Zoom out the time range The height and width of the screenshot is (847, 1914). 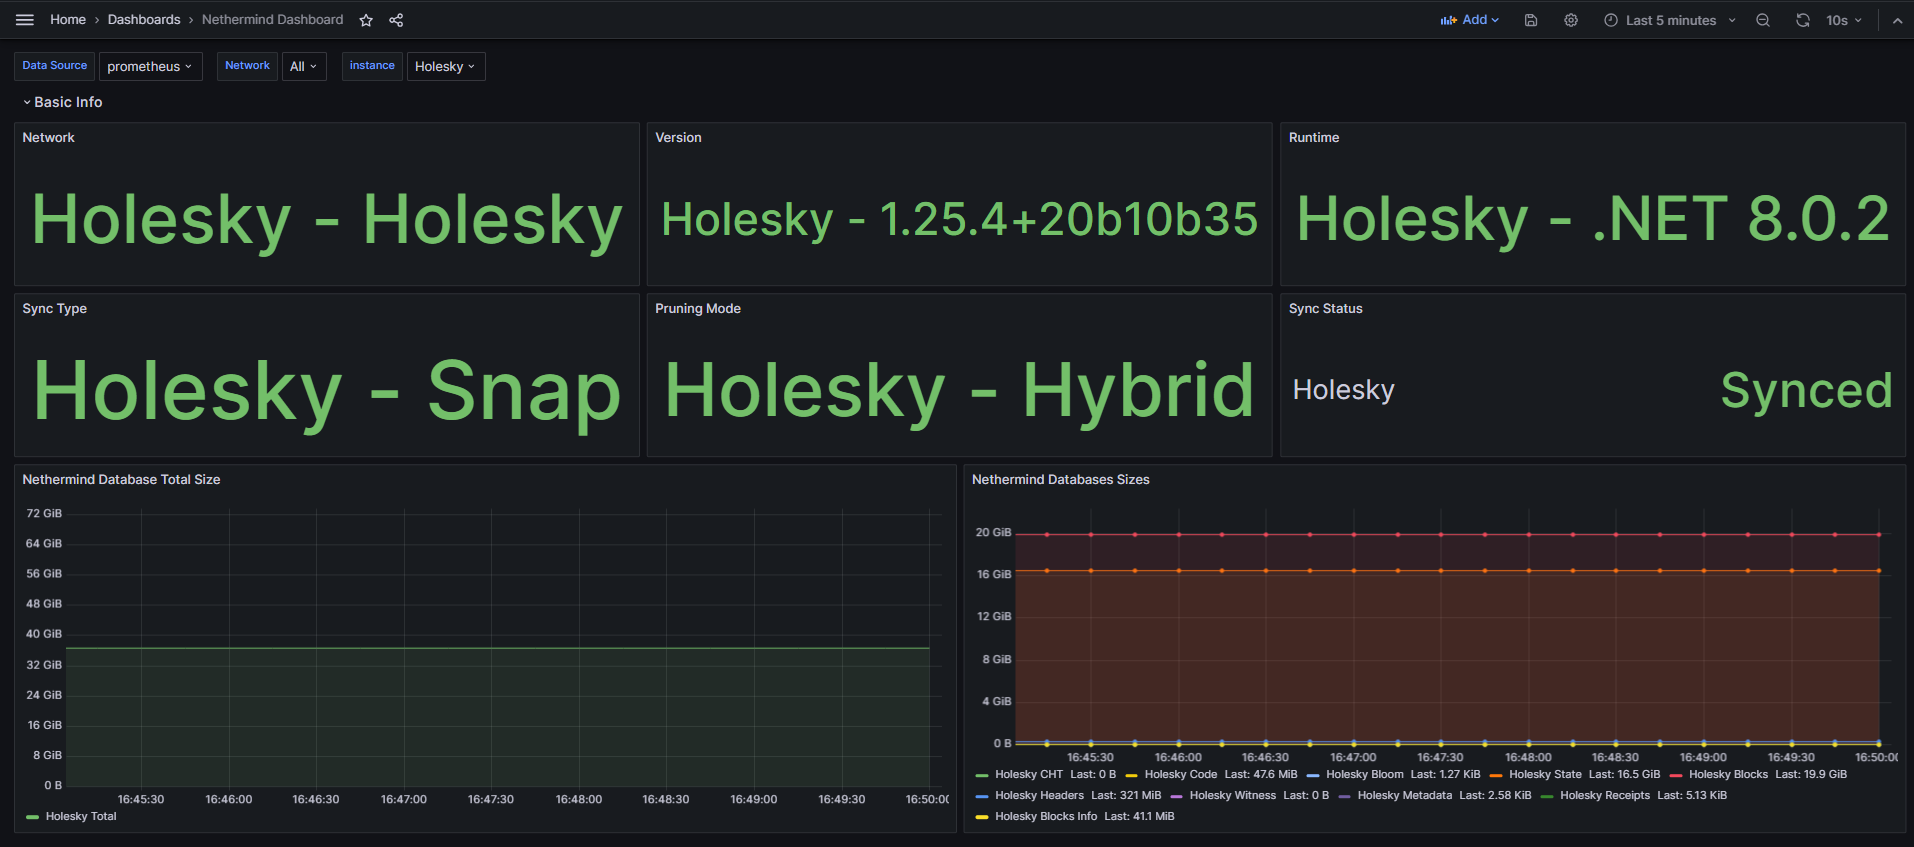(1763, 20)
